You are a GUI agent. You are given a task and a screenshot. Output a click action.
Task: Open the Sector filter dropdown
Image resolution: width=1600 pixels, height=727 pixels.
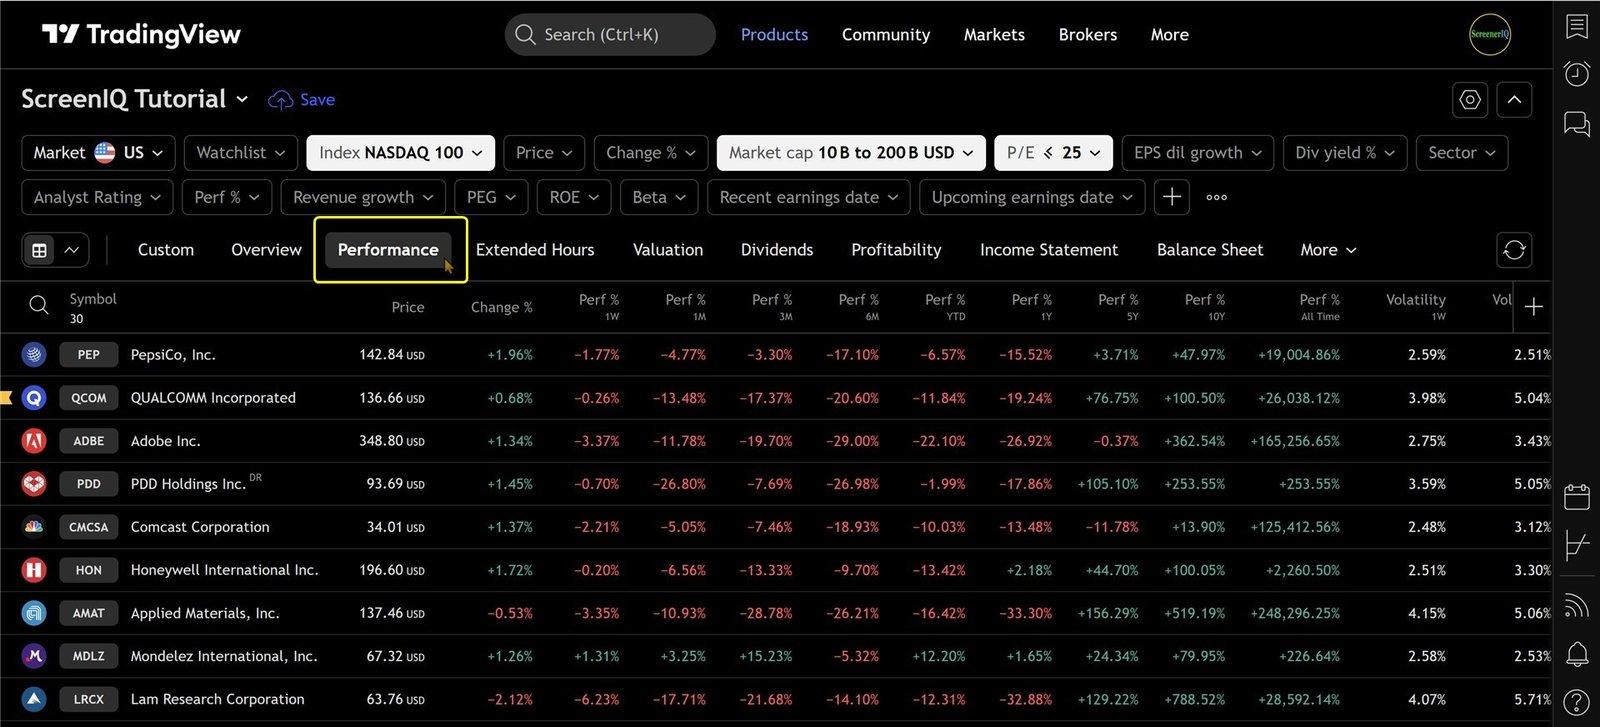pos(1462,153)
